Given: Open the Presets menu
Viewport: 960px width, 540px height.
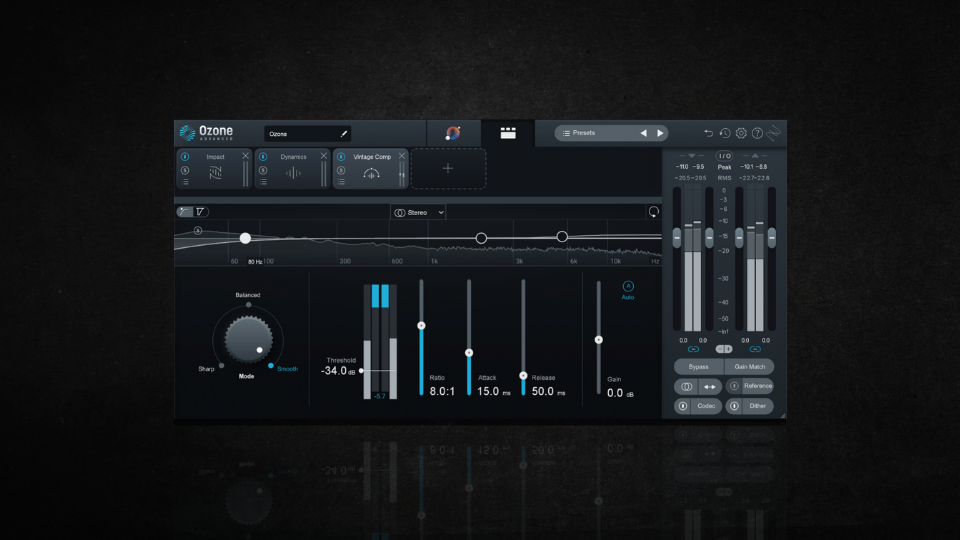Looking at the screenshot, I should click(x=585, y=133).
